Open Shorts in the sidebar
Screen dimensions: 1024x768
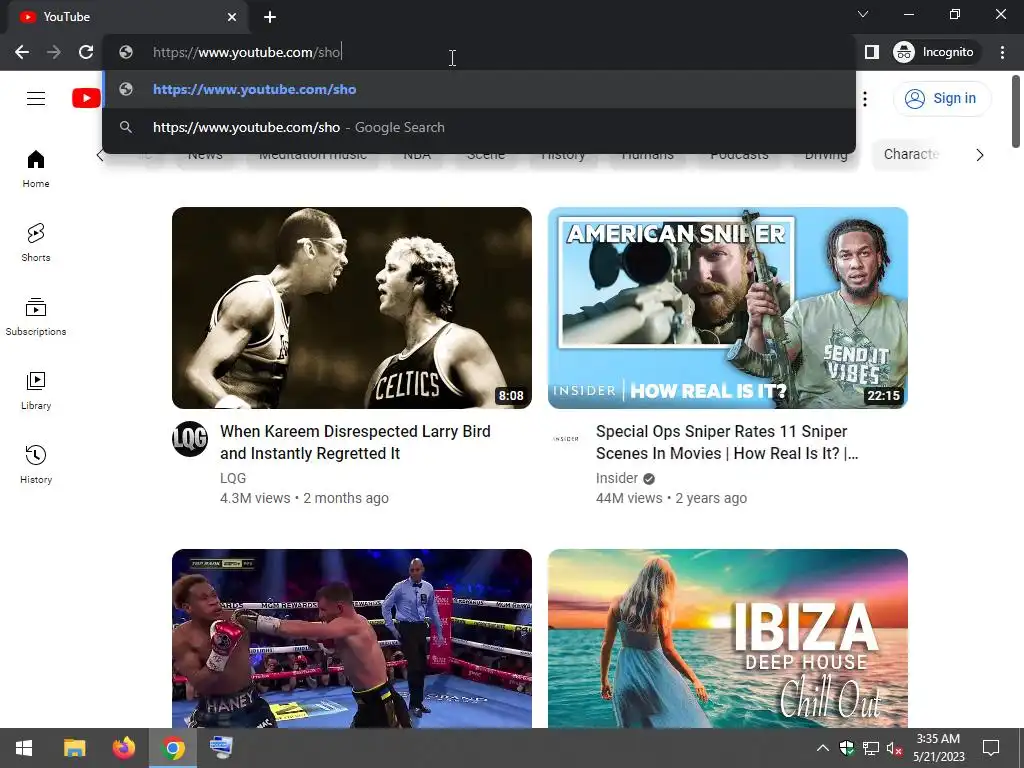click(x=36, y=243)
